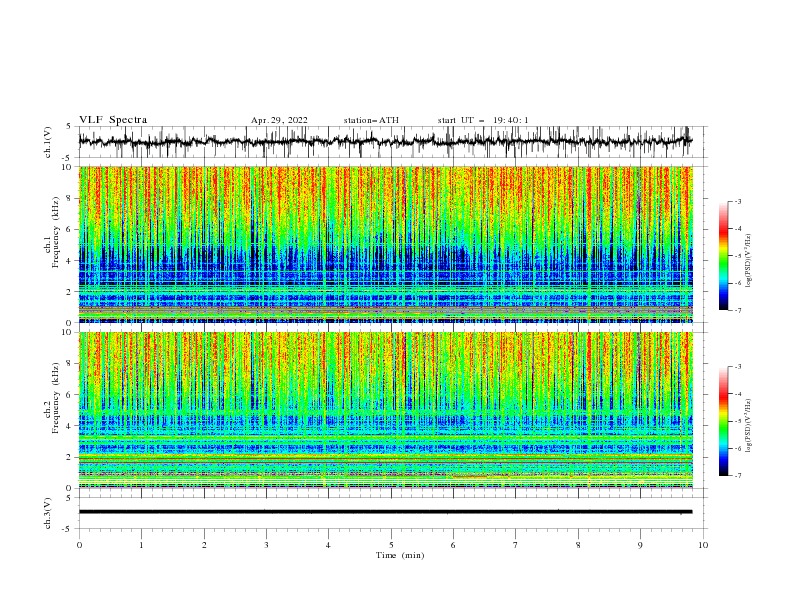Viewport: 792px width, 612px height.
Task: Click the ch.1 colorbar "log(PSD)(V²/Hz)" label
Action: pos(748,261)
